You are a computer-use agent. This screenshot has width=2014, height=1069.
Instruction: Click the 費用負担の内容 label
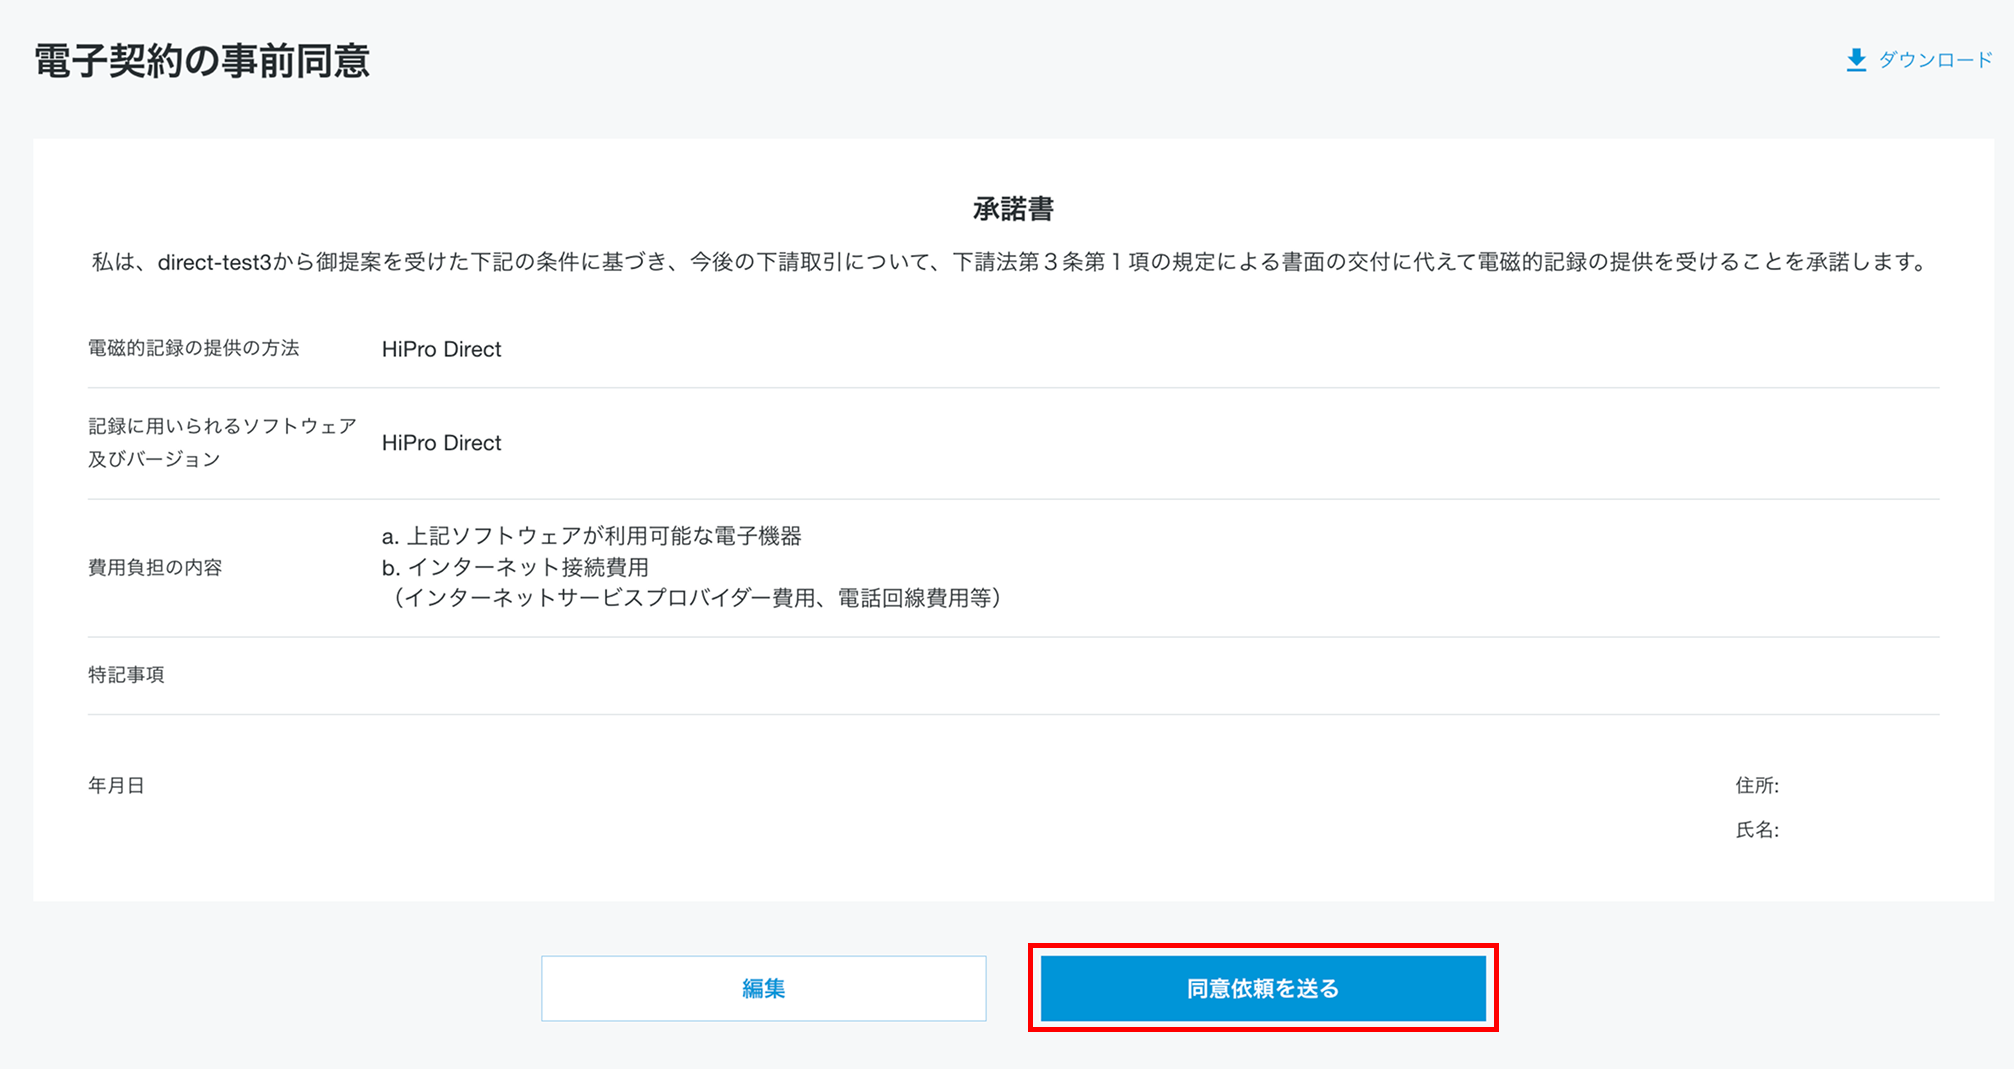tap(155, 567)
